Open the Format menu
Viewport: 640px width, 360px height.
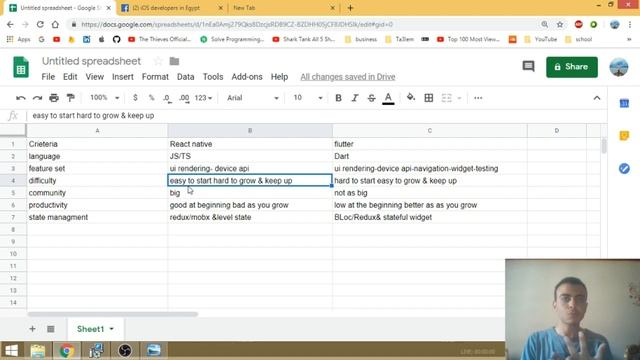pos(155,77)
